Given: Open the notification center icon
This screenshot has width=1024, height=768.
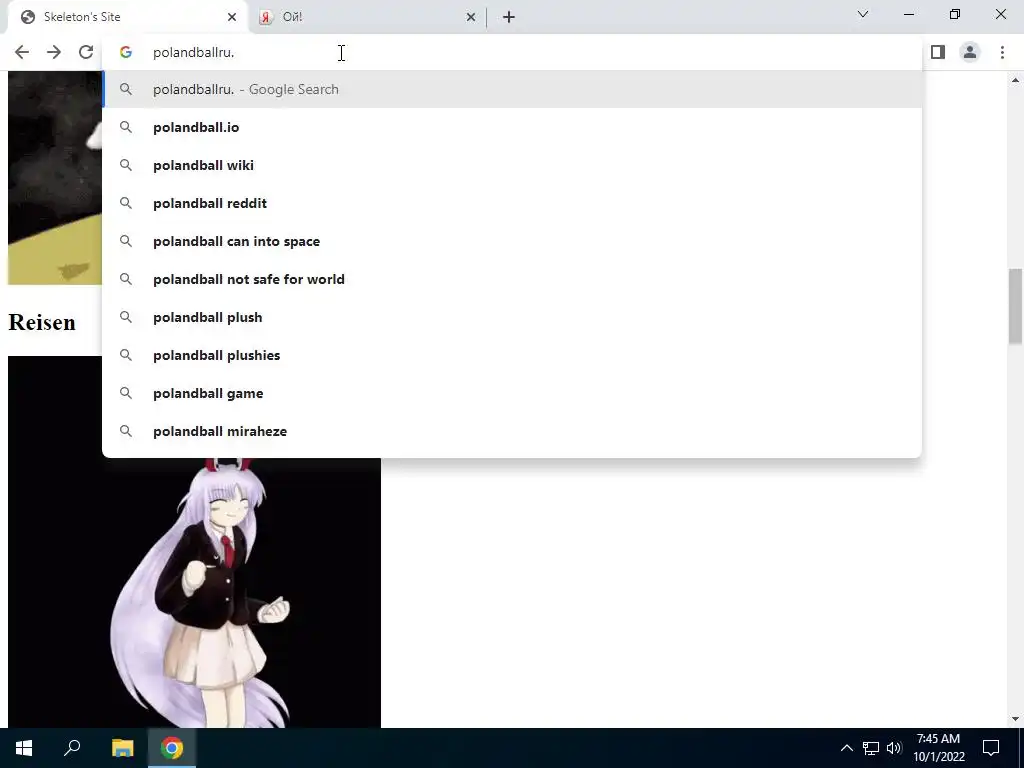Looking at the screenshot, I should coord(991,748).
